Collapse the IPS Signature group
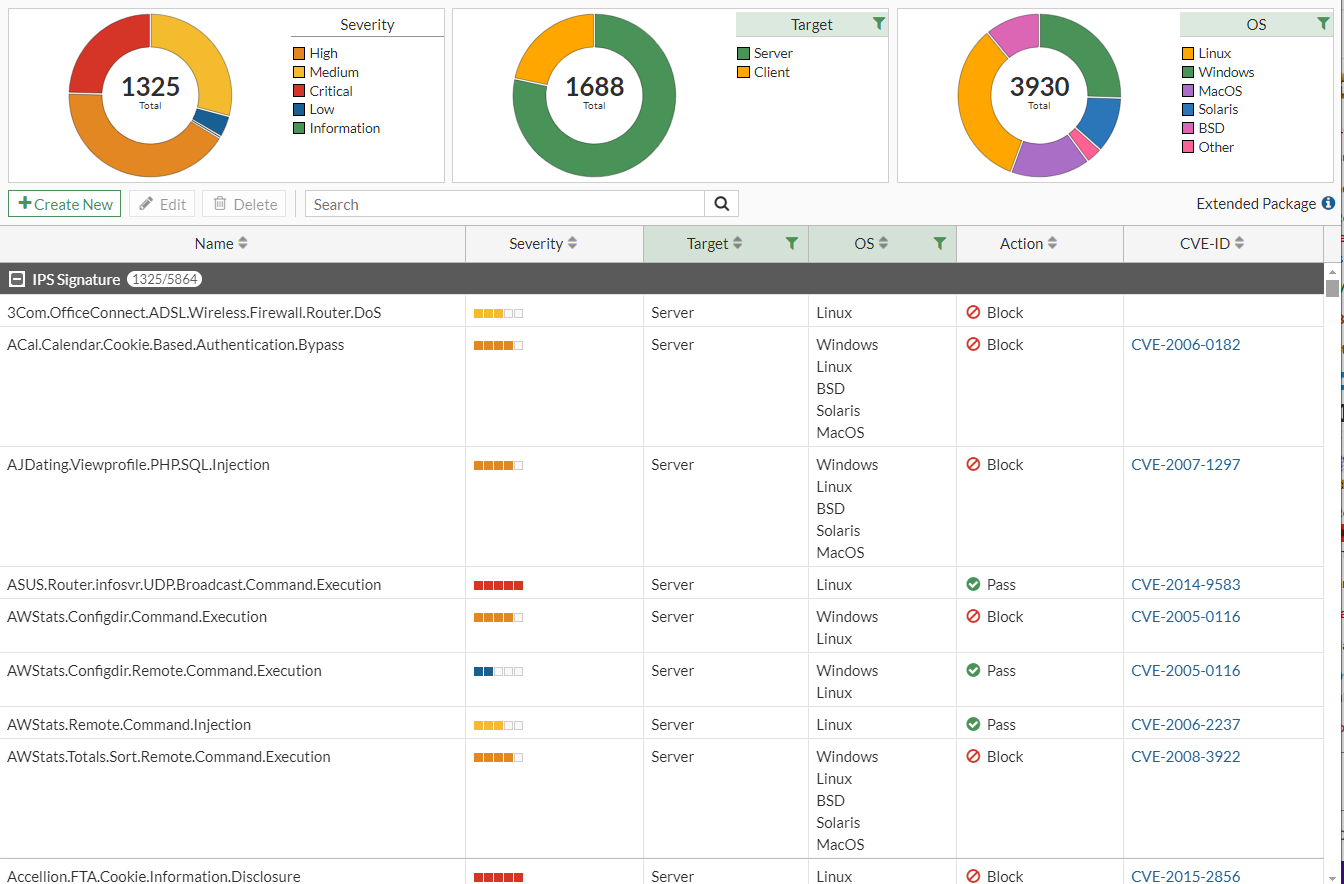Screen dimensions: 1344x884 pyautogui.click(x=16, y=280)
